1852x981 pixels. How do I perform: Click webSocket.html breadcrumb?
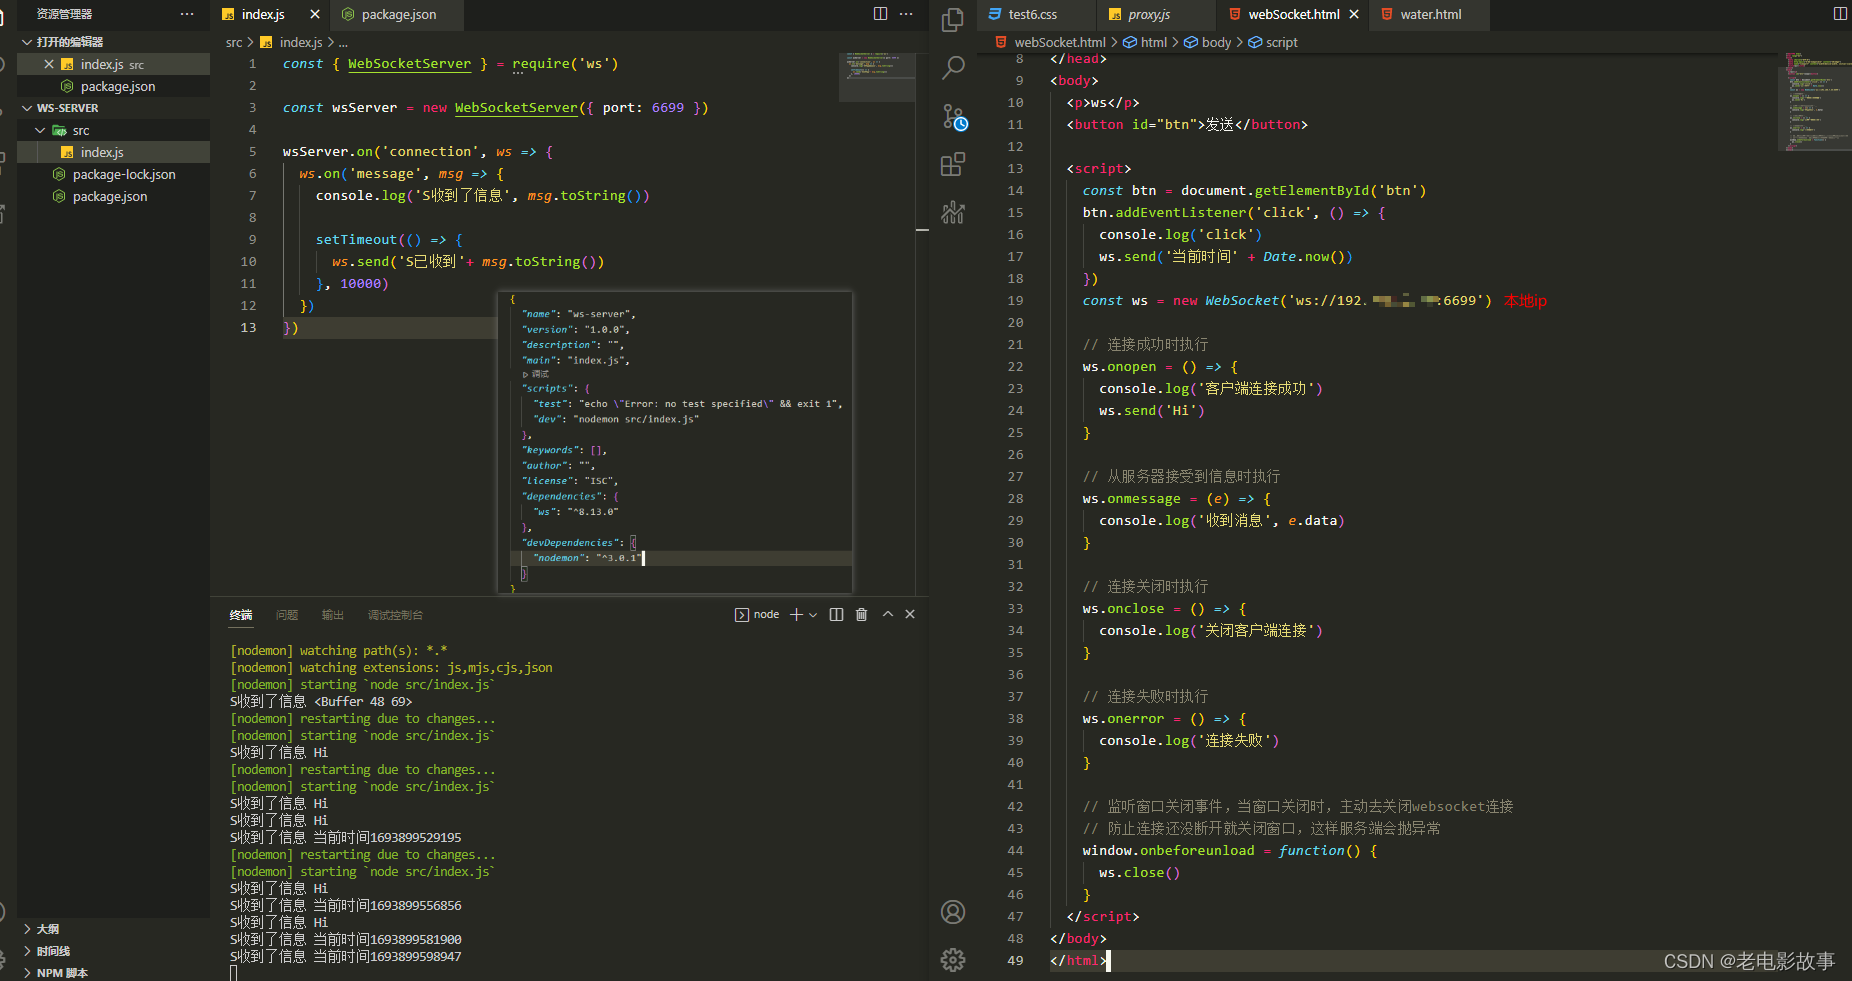click(1060, 42)
